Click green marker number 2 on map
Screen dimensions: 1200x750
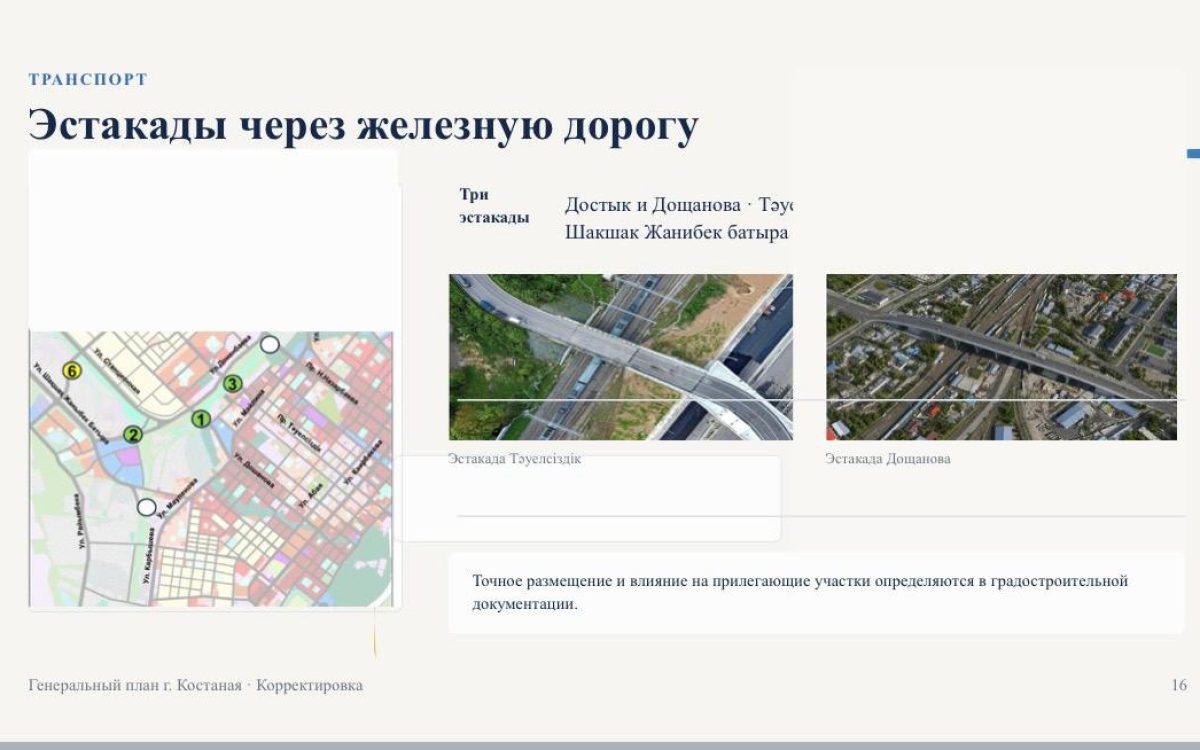tap(133, 435)
